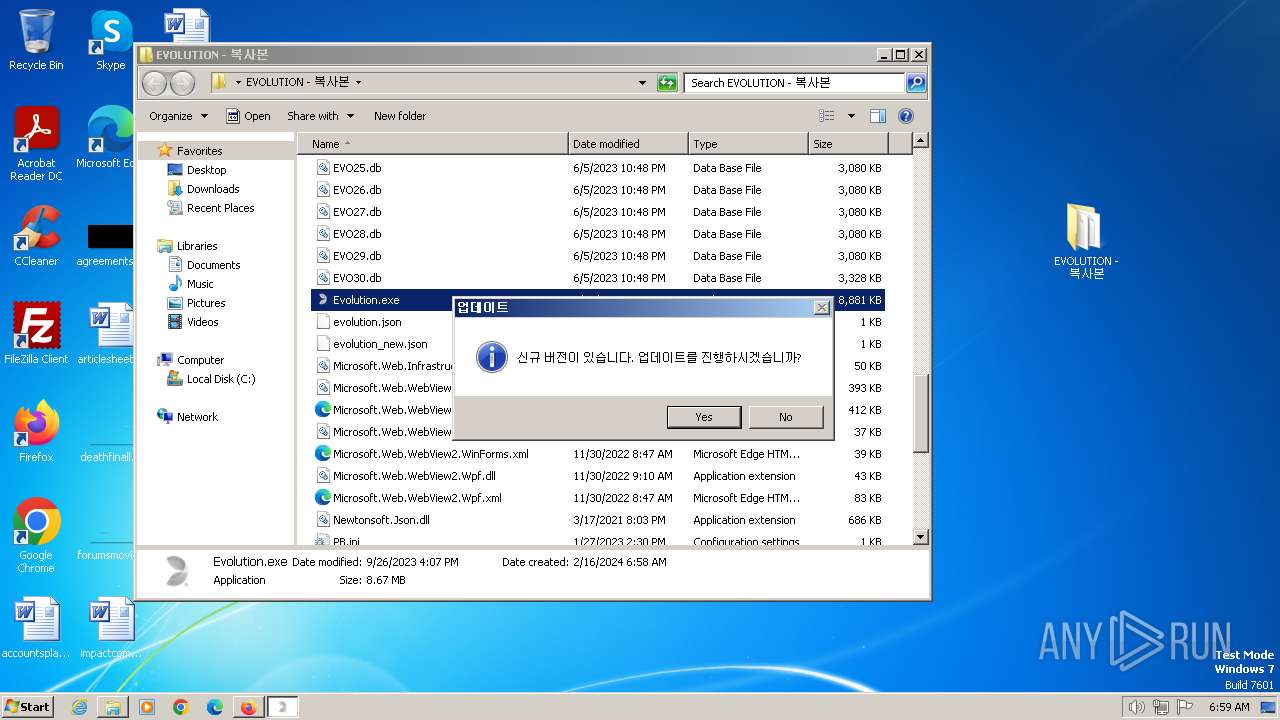The height and width of the screenshot is (720, 1280).
Task: Click the search magnifier button
Action: [916, 83]
